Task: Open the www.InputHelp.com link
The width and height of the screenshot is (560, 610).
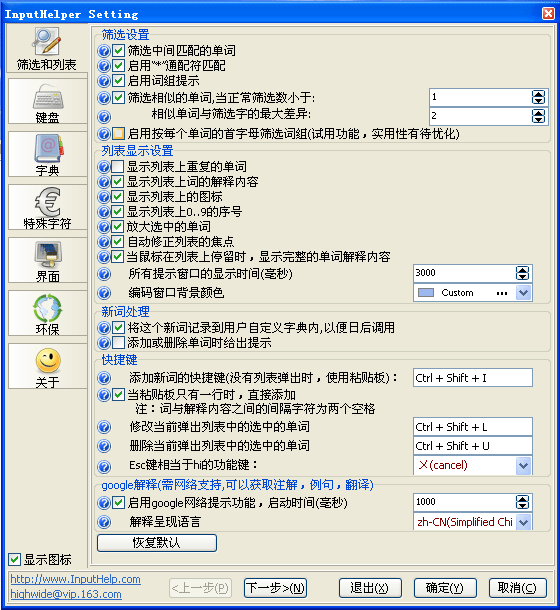Action: pyautogui.click(x=75, y=579)
